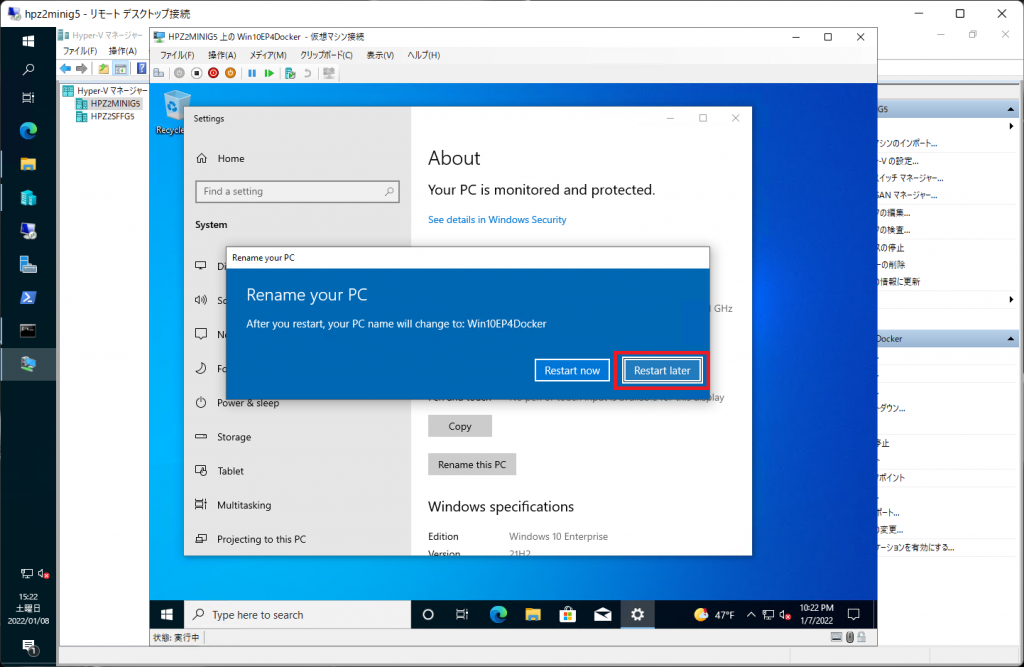Go to Settings Home
Screen dimensions: 1024x667
220,158
